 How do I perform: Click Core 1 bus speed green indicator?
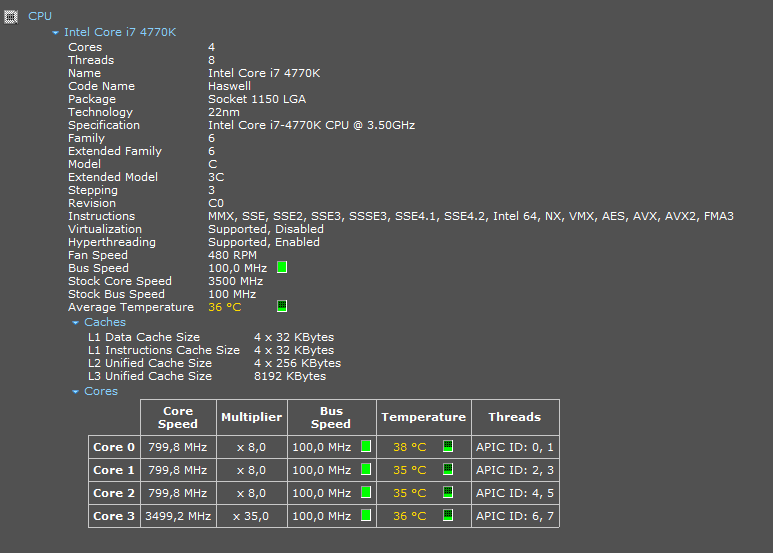[x=366, y=469]
